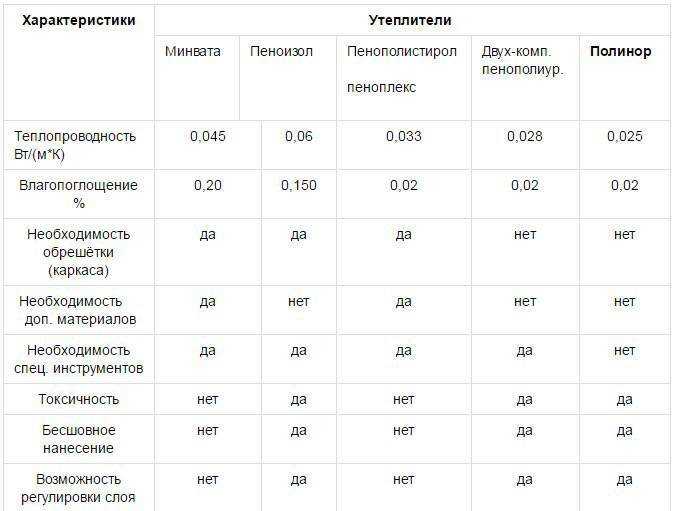Click the Влагопоглощение % row label
The height and width of the screenshot is (511, 674).
pos(78,194)
